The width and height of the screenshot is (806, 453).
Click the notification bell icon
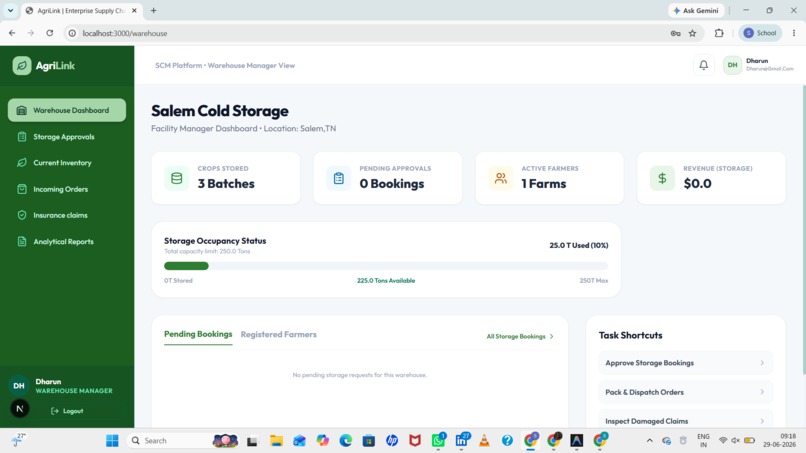(704, 65)
